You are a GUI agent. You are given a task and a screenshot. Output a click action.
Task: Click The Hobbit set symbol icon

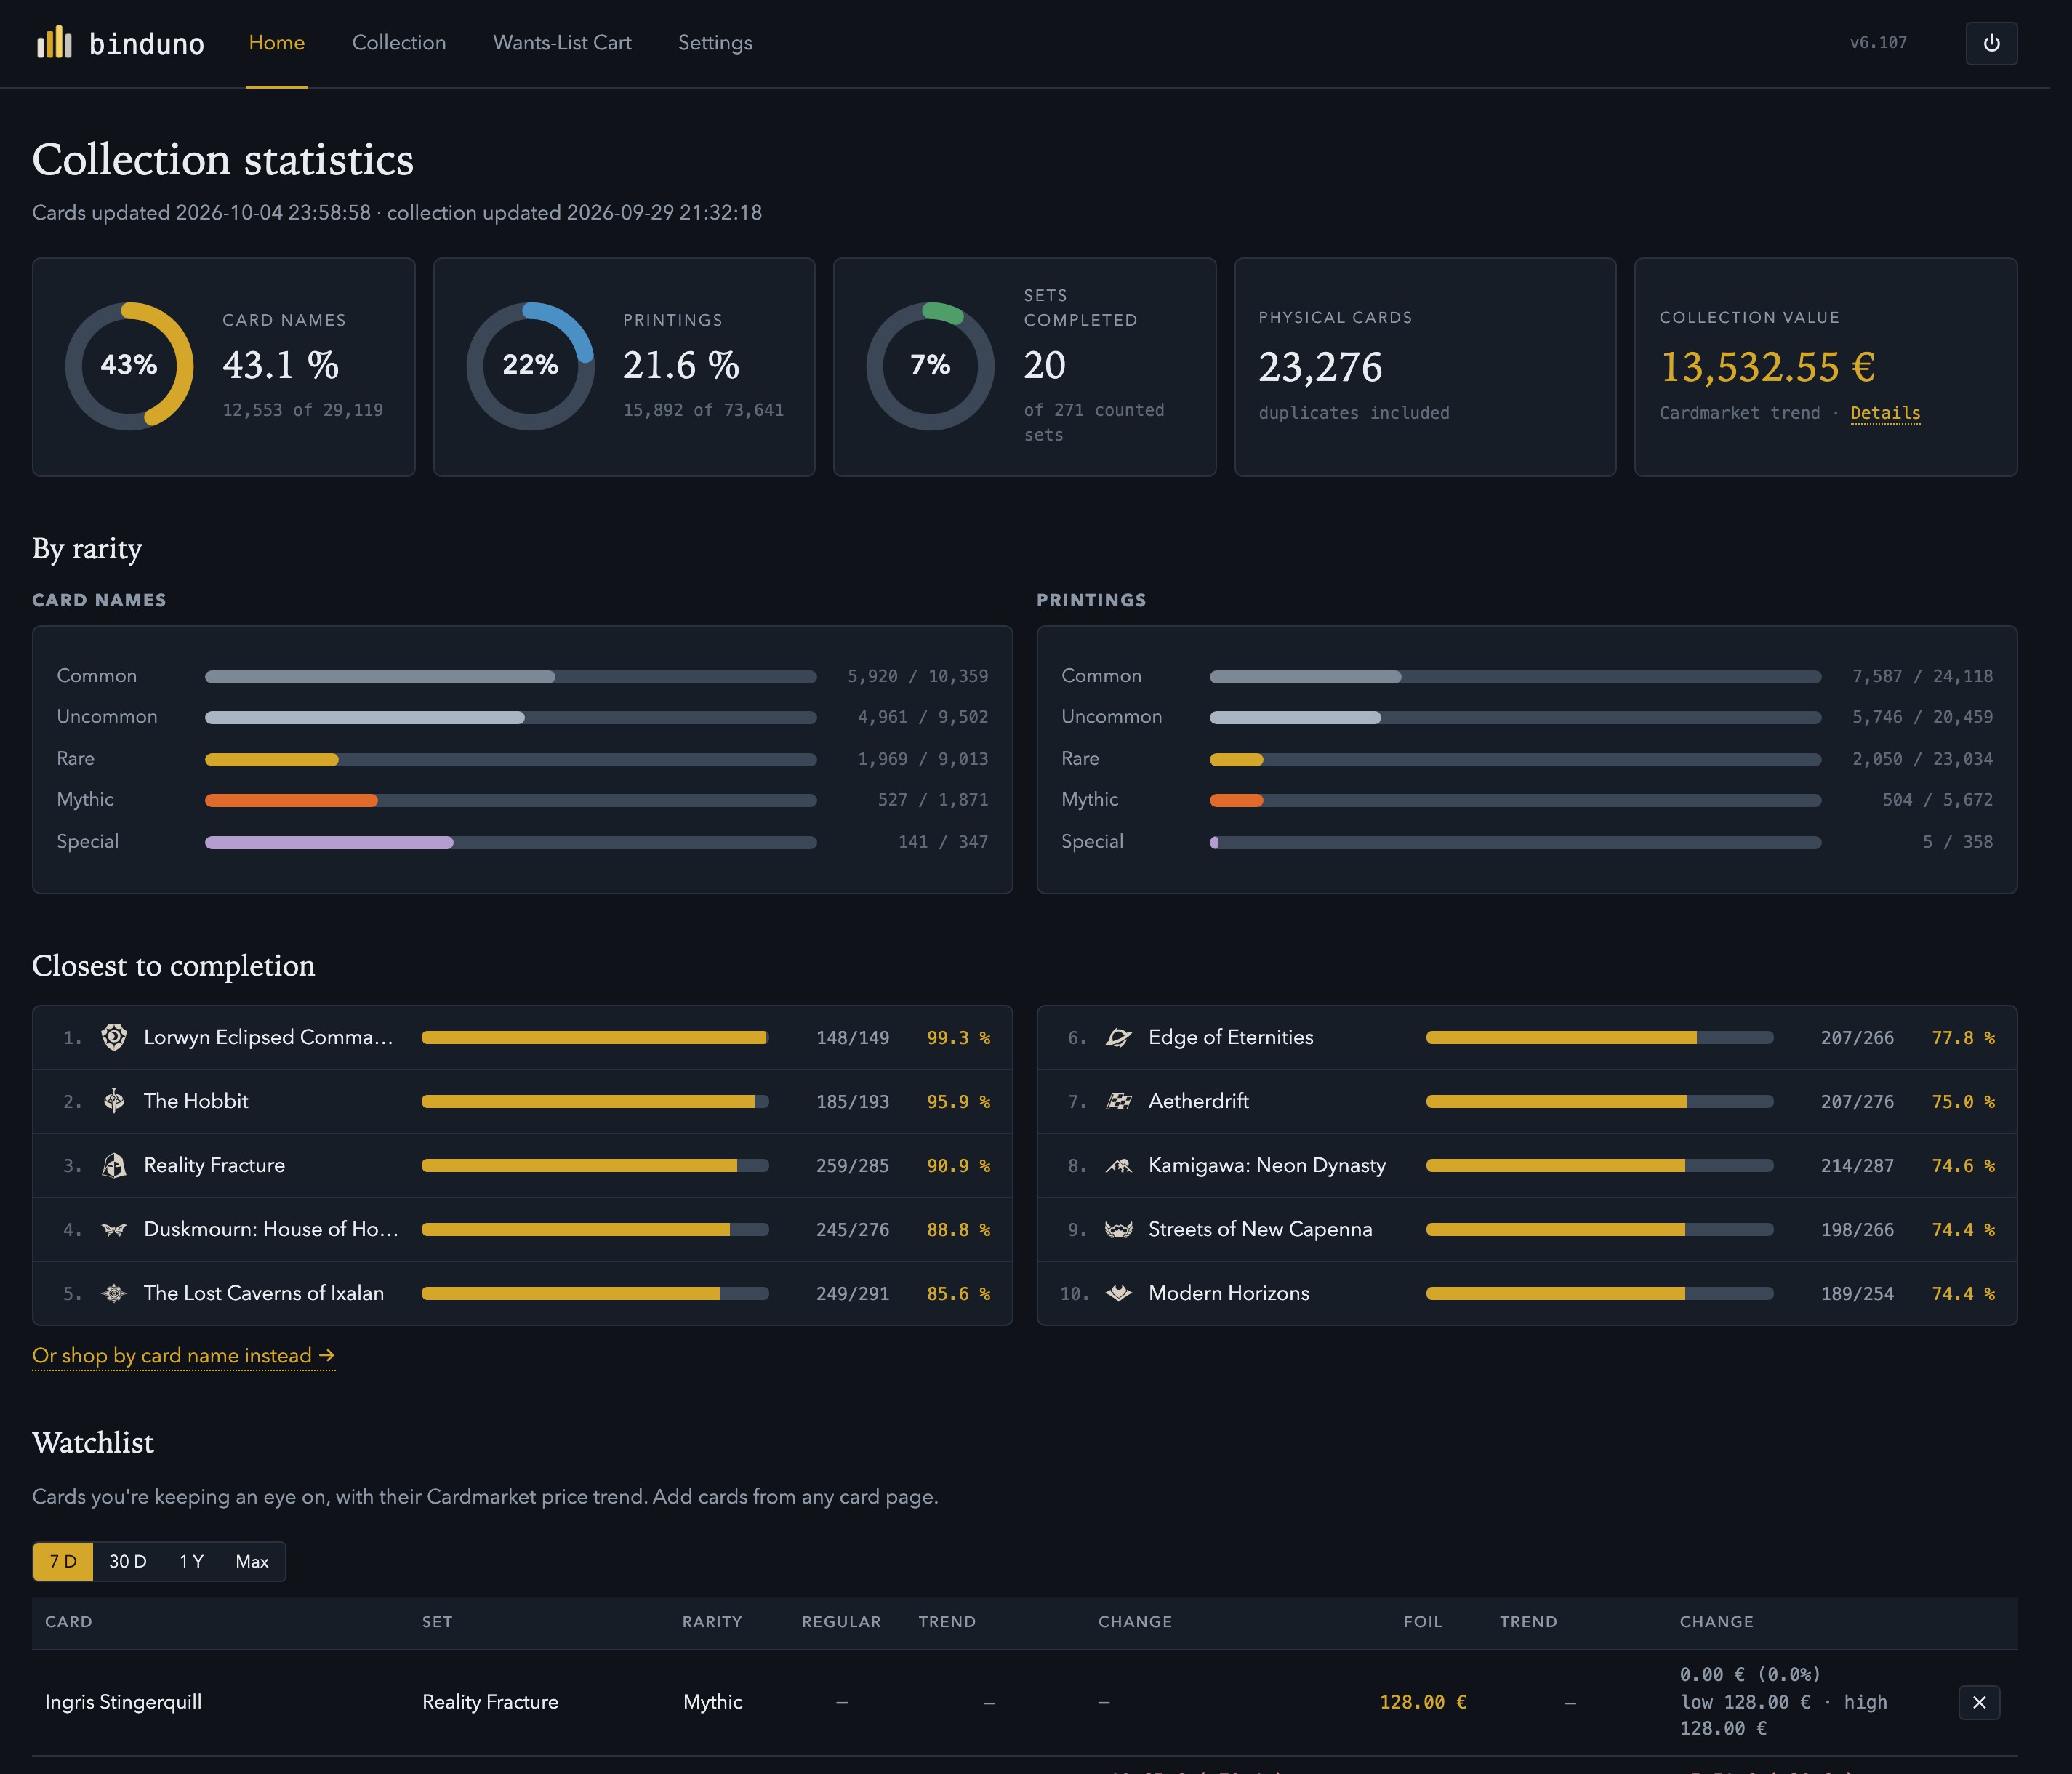click(114, 1101)
